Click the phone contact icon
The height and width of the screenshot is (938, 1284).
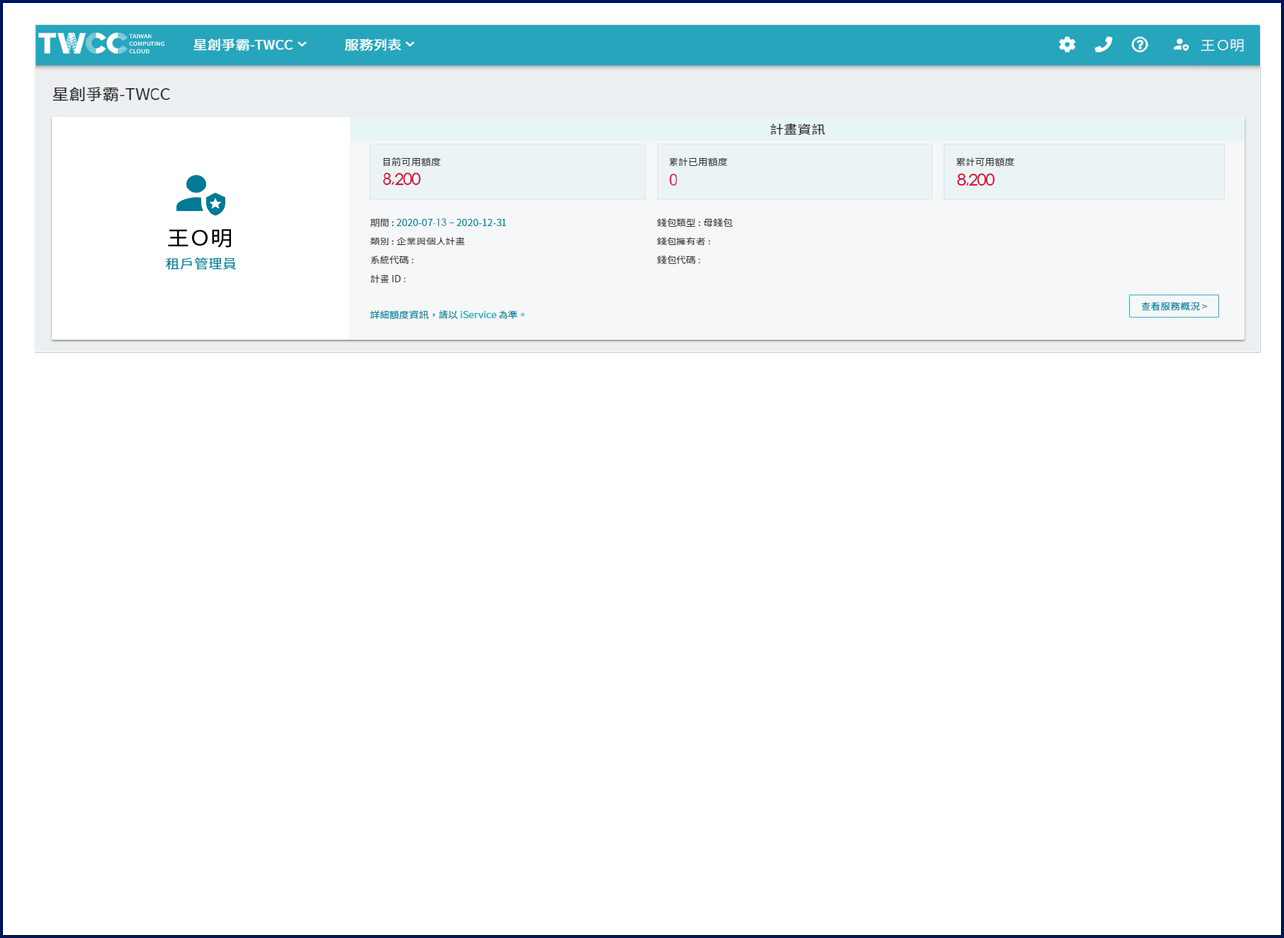click(1103, 45)
